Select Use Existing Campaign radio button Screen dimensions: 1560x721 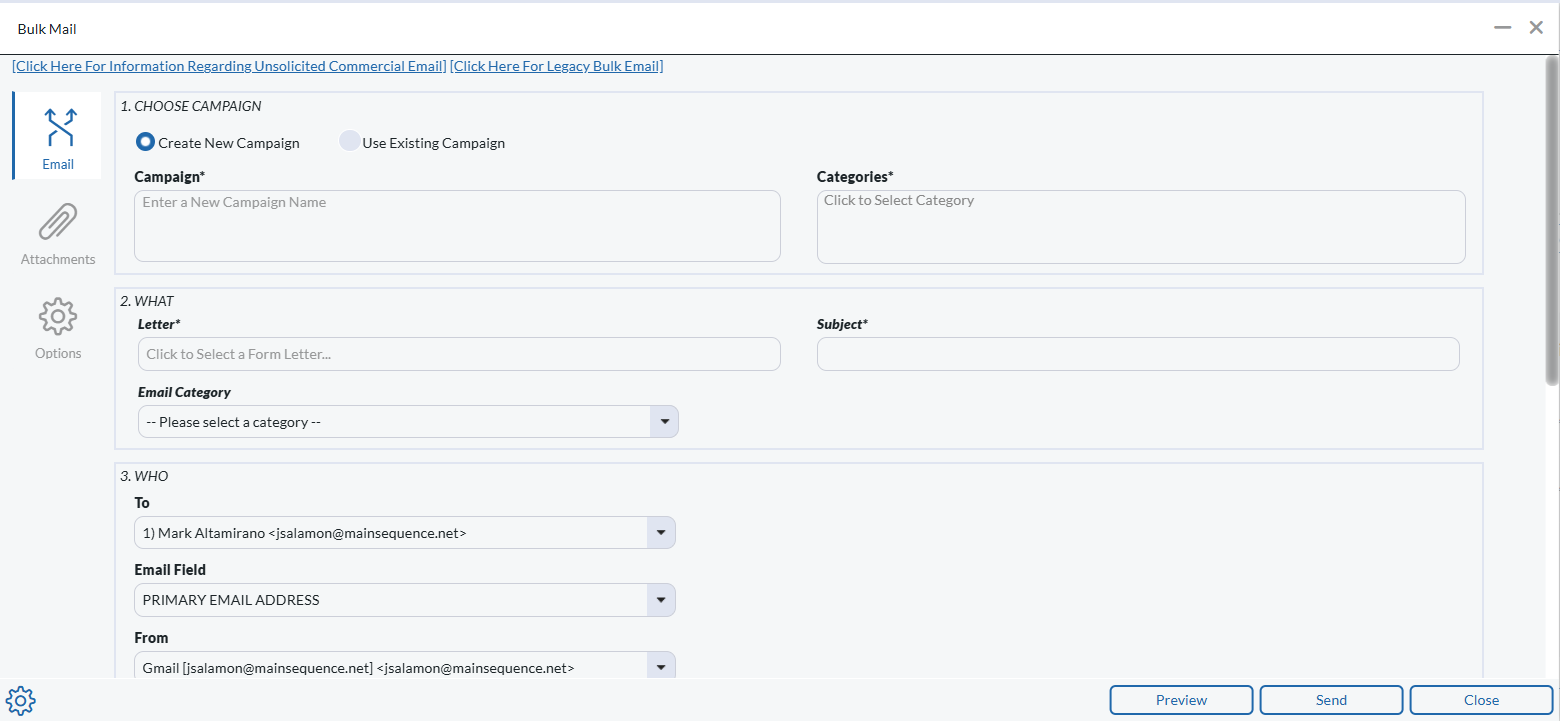point(349,142)
